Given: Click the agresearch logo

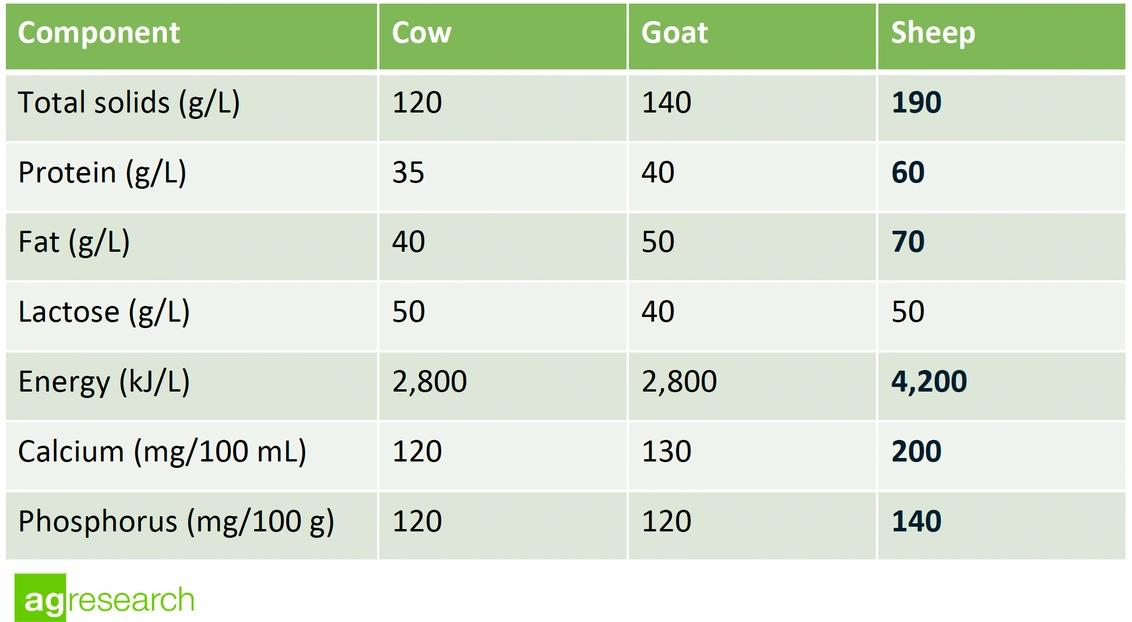Looking at the screenshot, I should 104,600.
